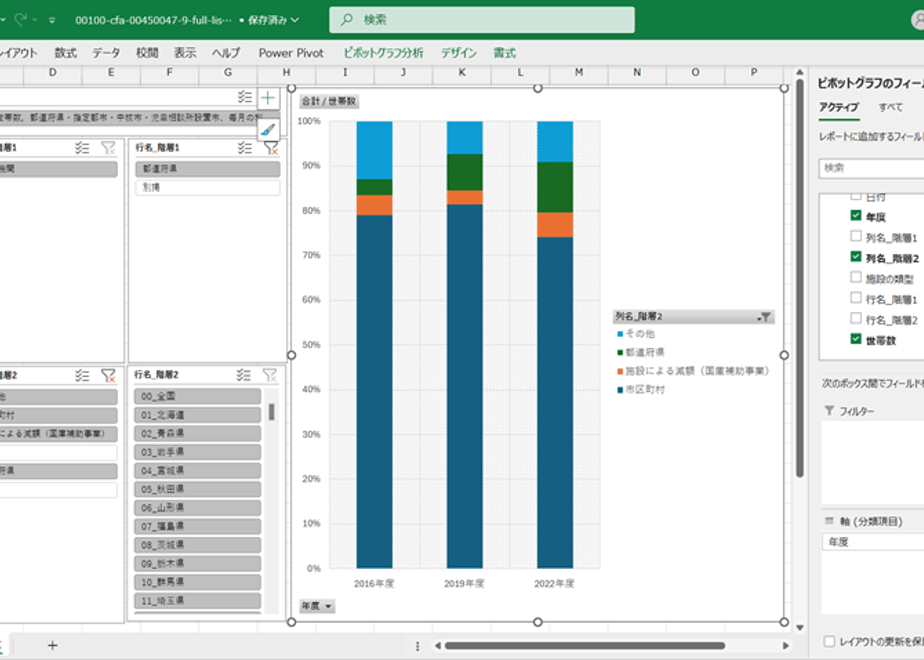The height and width of the screenshot is (660, 924).
Task: Add a new sheet with the plus button
Action: pyautogui.click(x=52, y=645)
